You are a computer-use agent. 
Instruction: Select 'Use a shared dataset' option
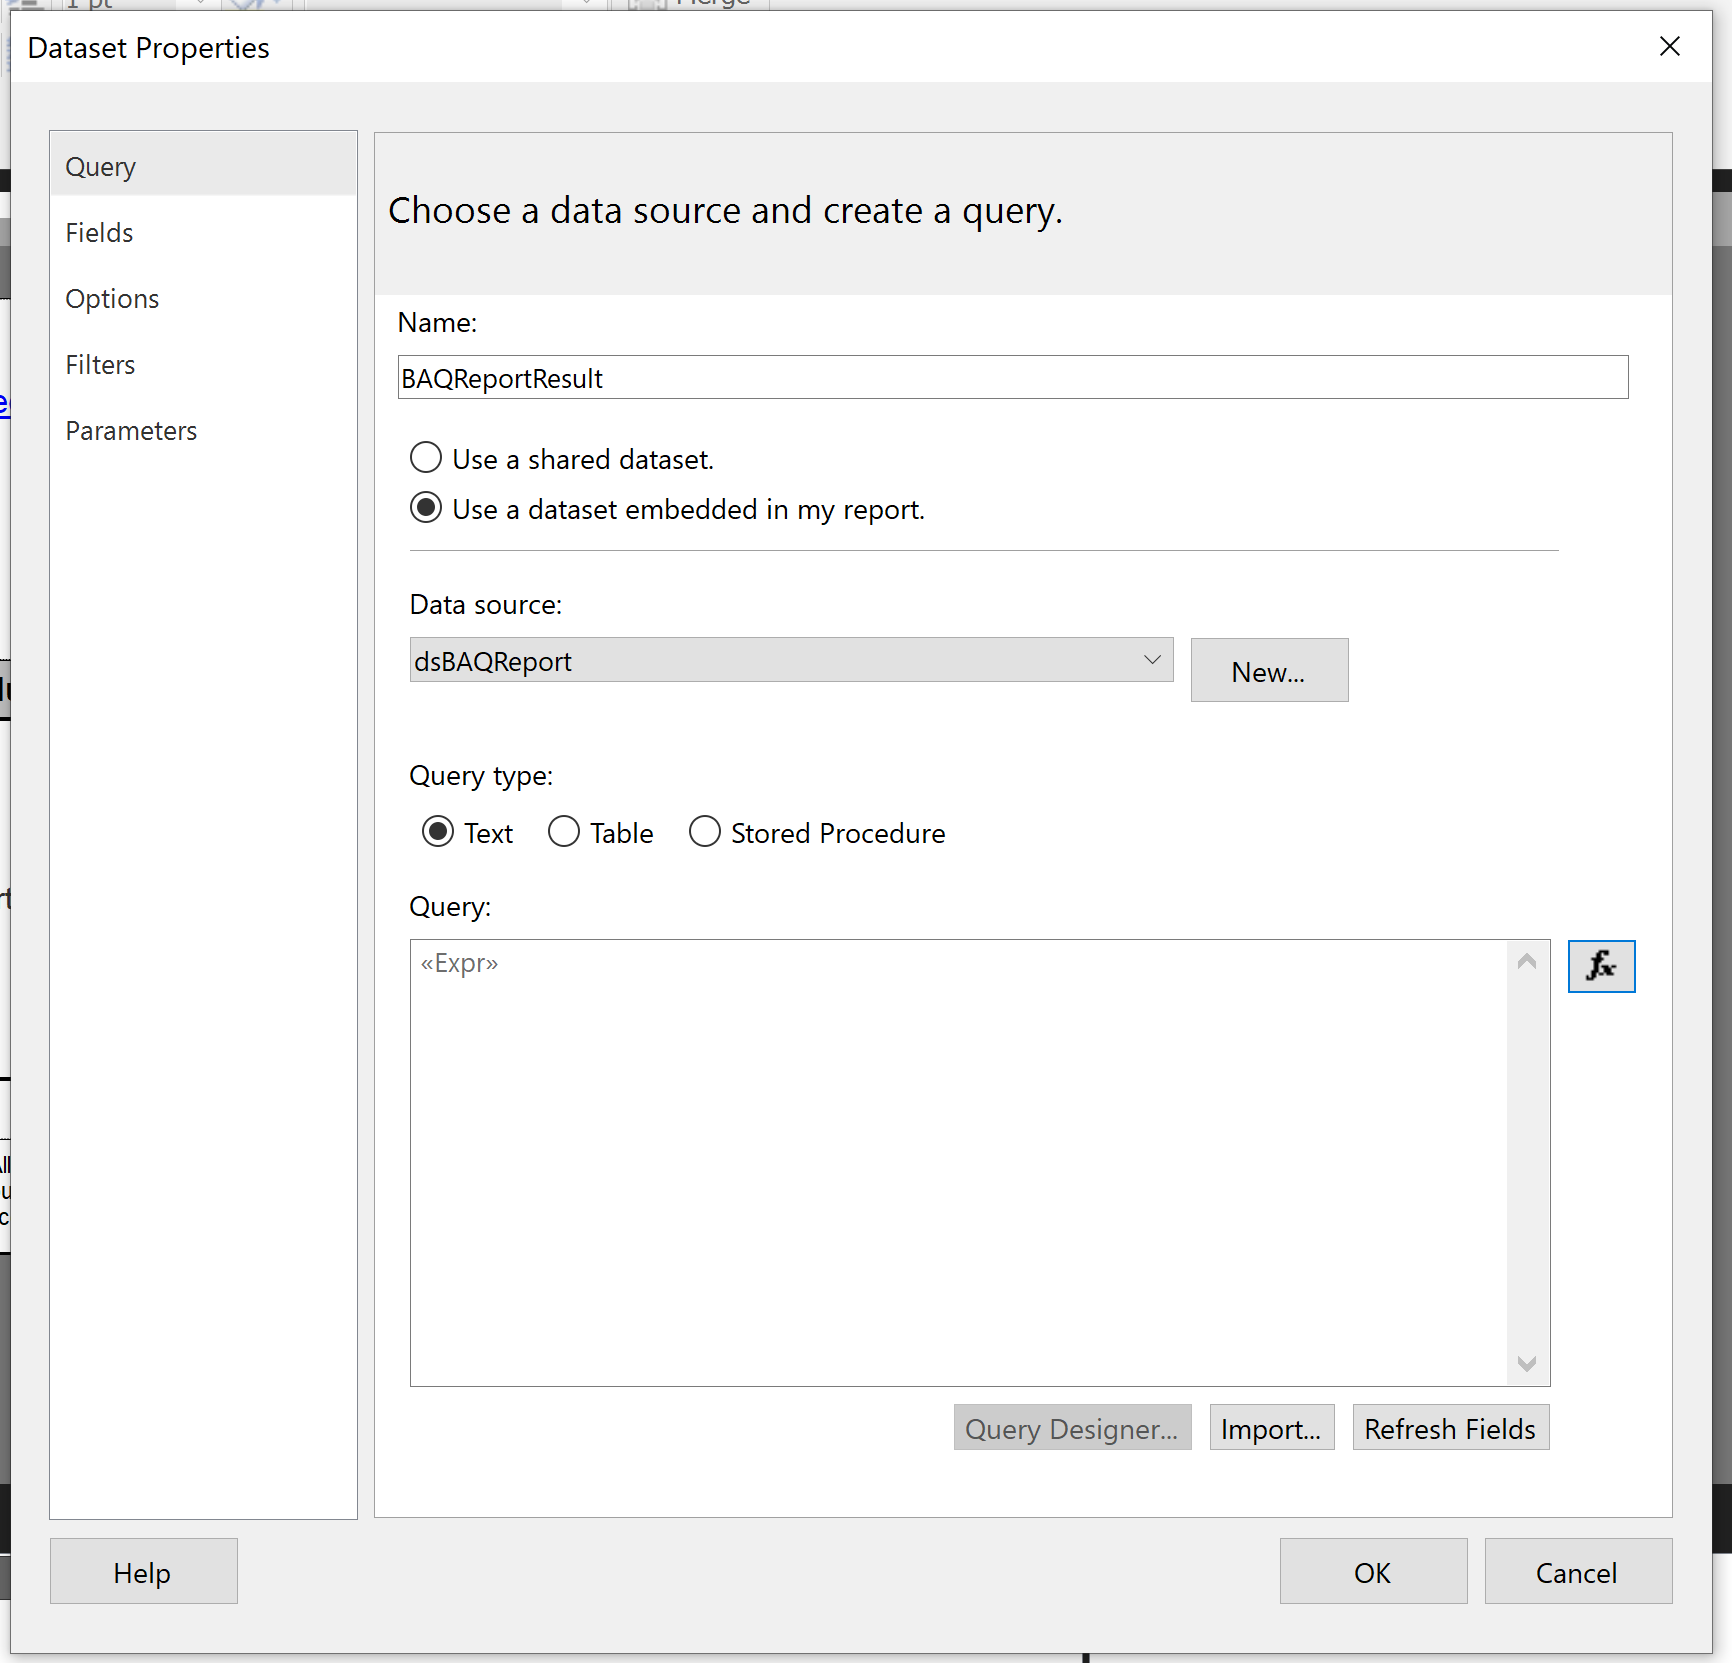427,458
